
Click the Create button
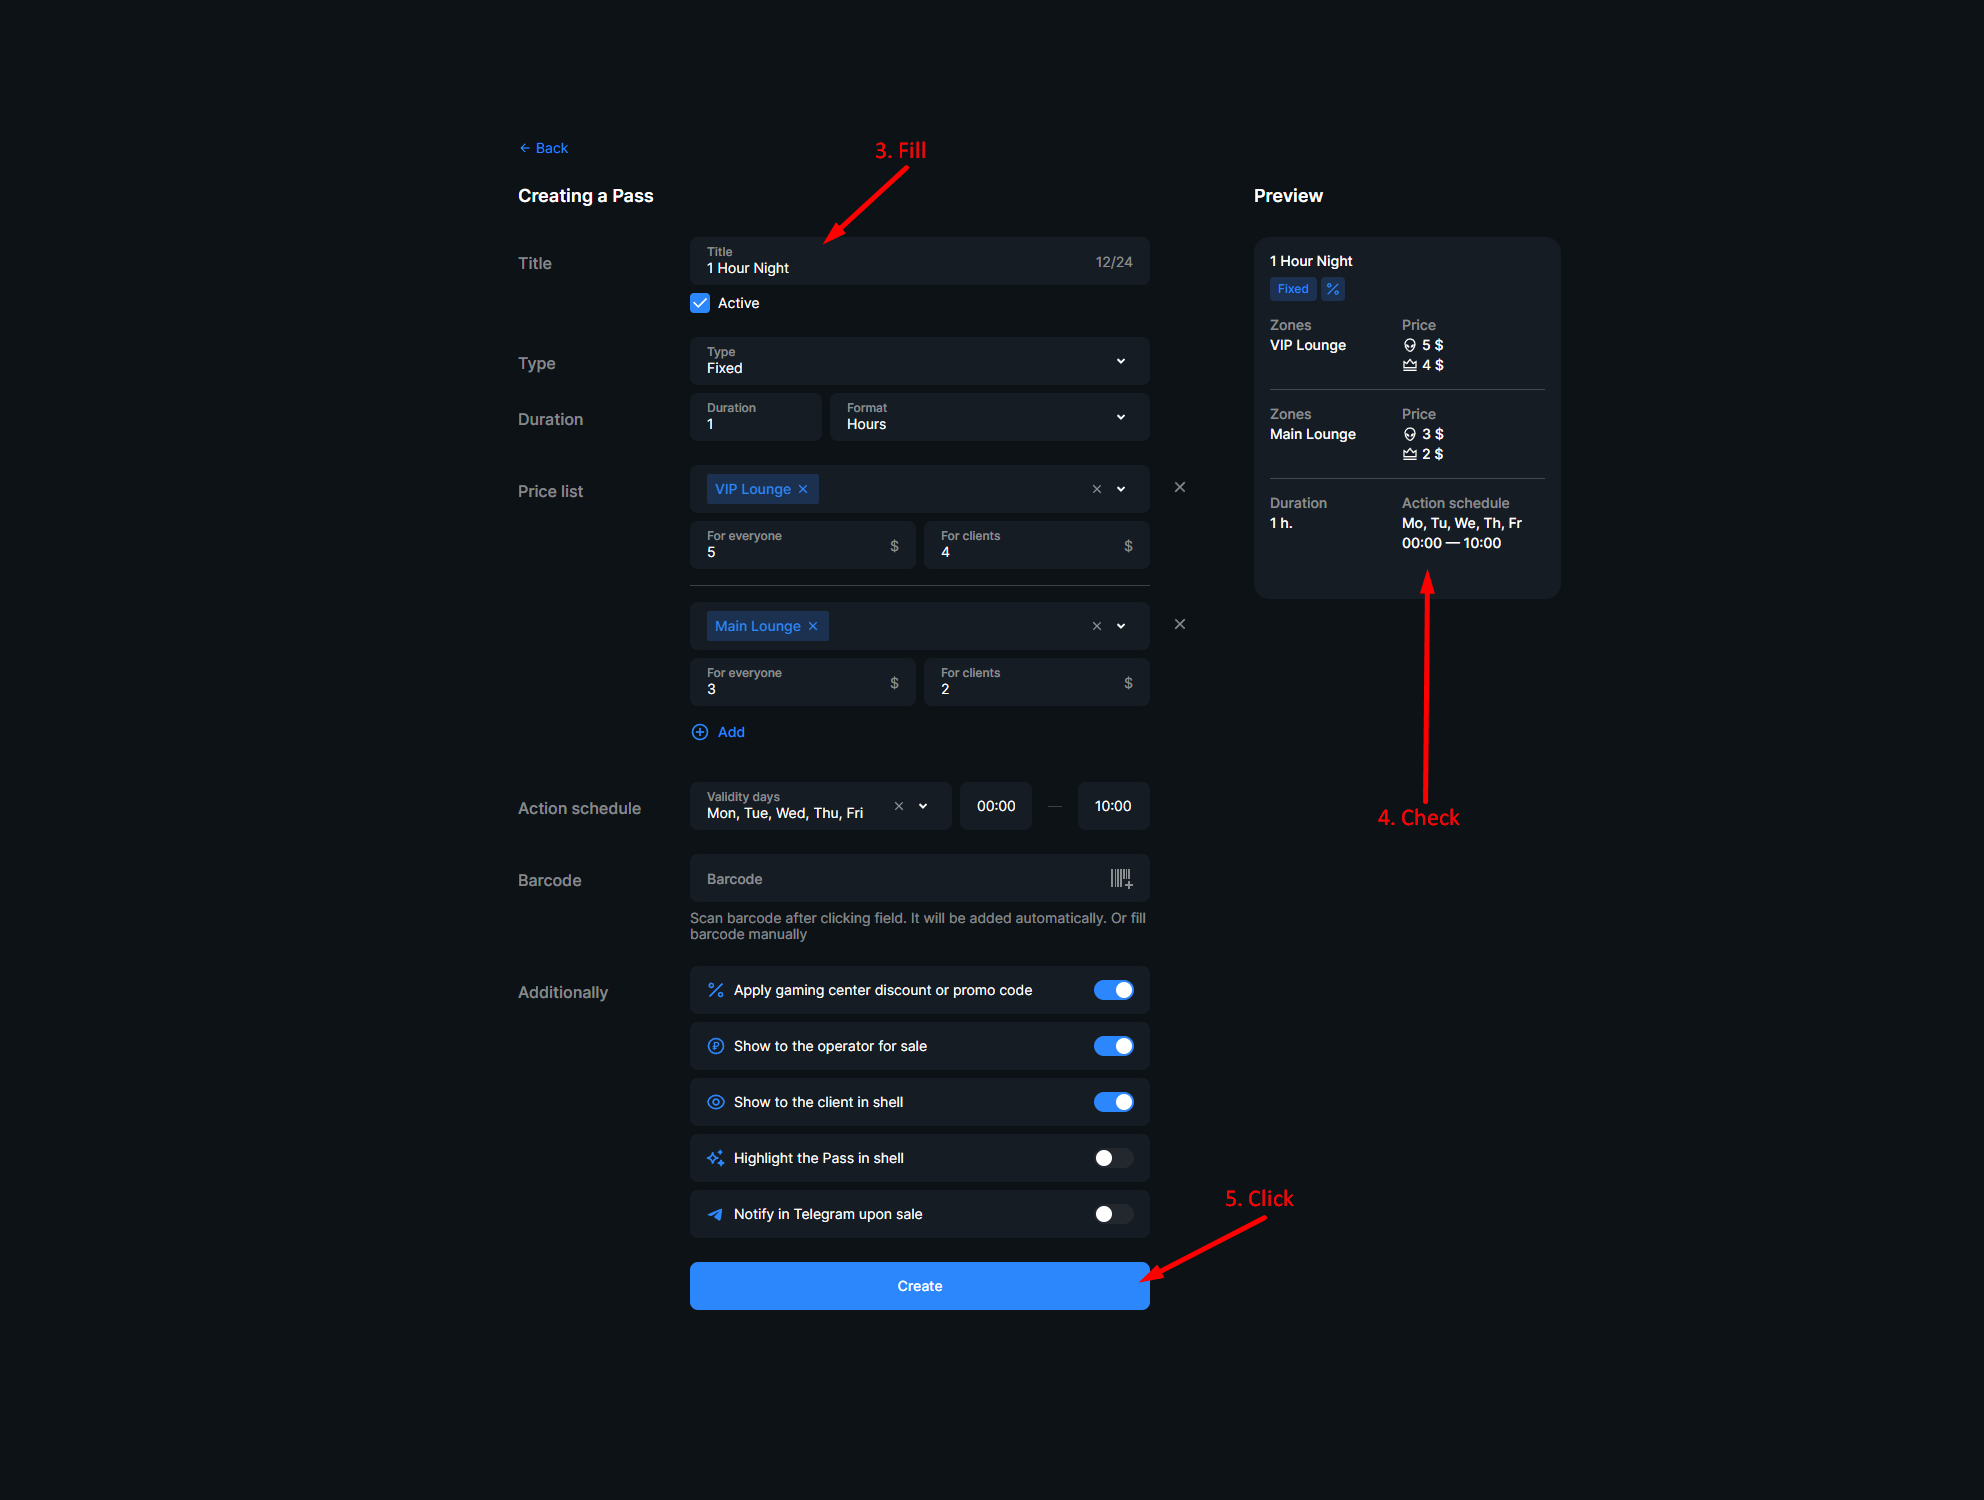[918, 1285]
